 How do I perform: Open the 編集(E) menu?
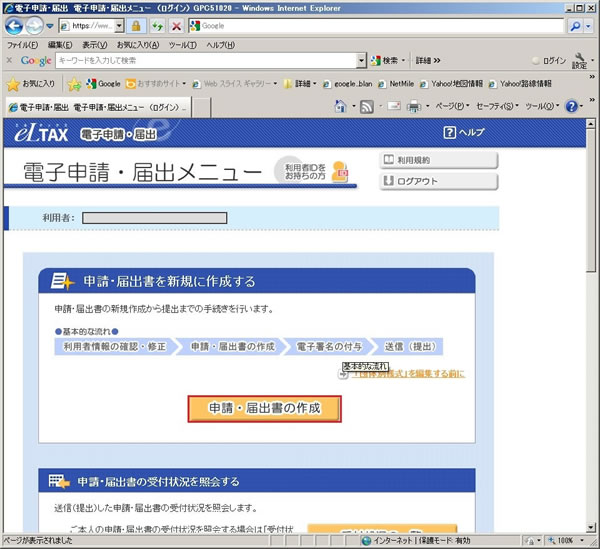[60, 45]
